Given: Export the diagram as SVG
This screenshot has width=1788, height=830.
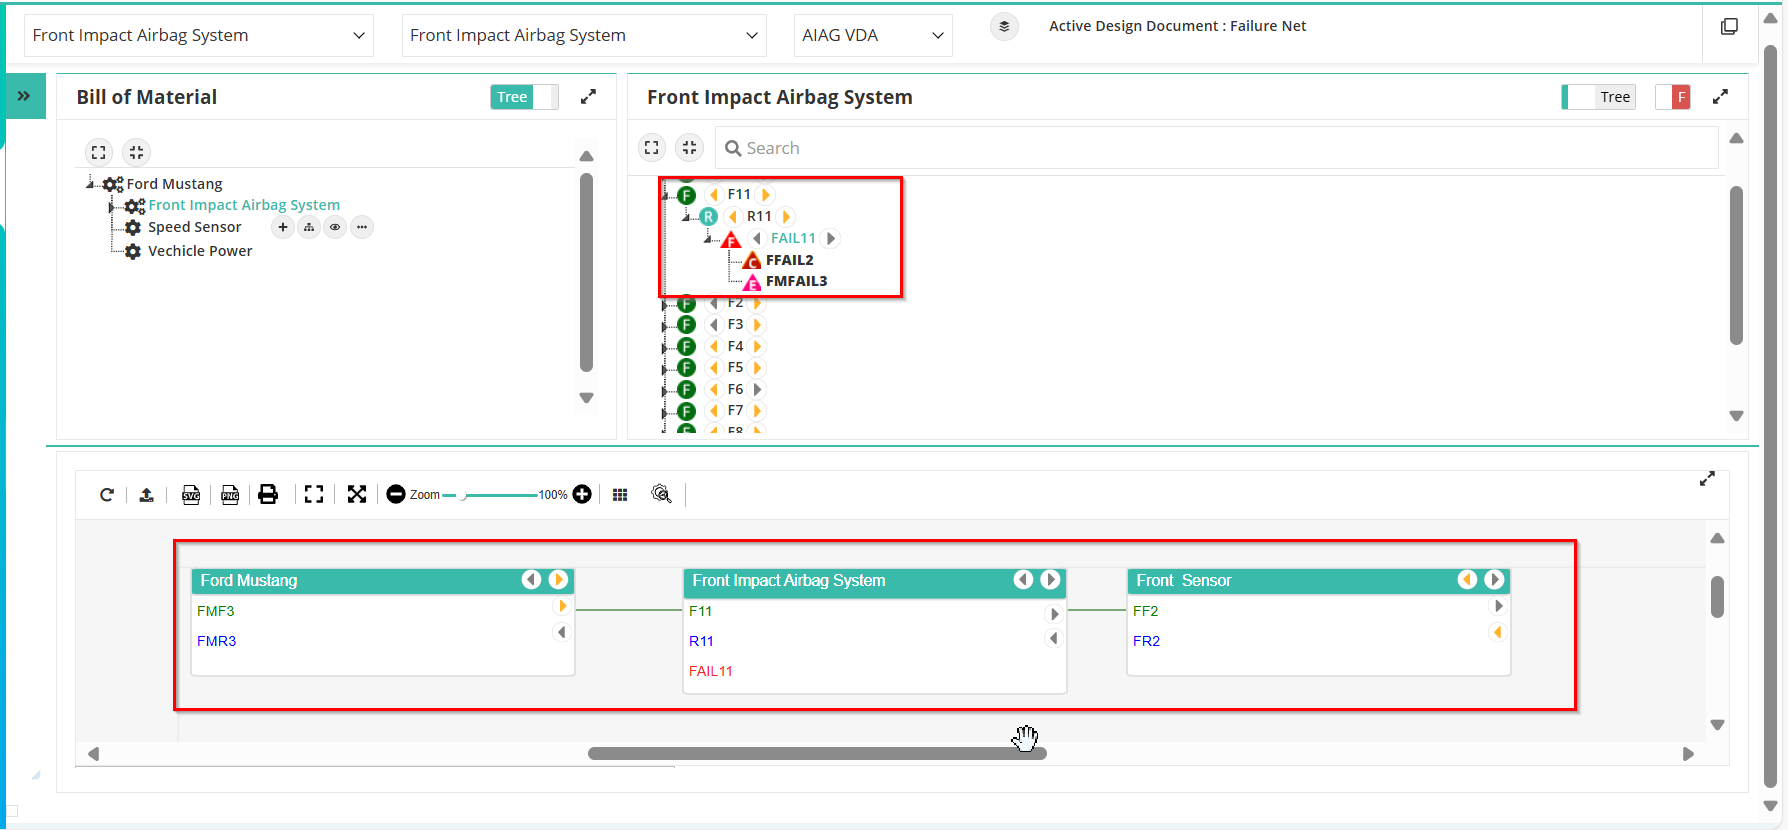Looking at the screenshot, I should coord(191,494).
